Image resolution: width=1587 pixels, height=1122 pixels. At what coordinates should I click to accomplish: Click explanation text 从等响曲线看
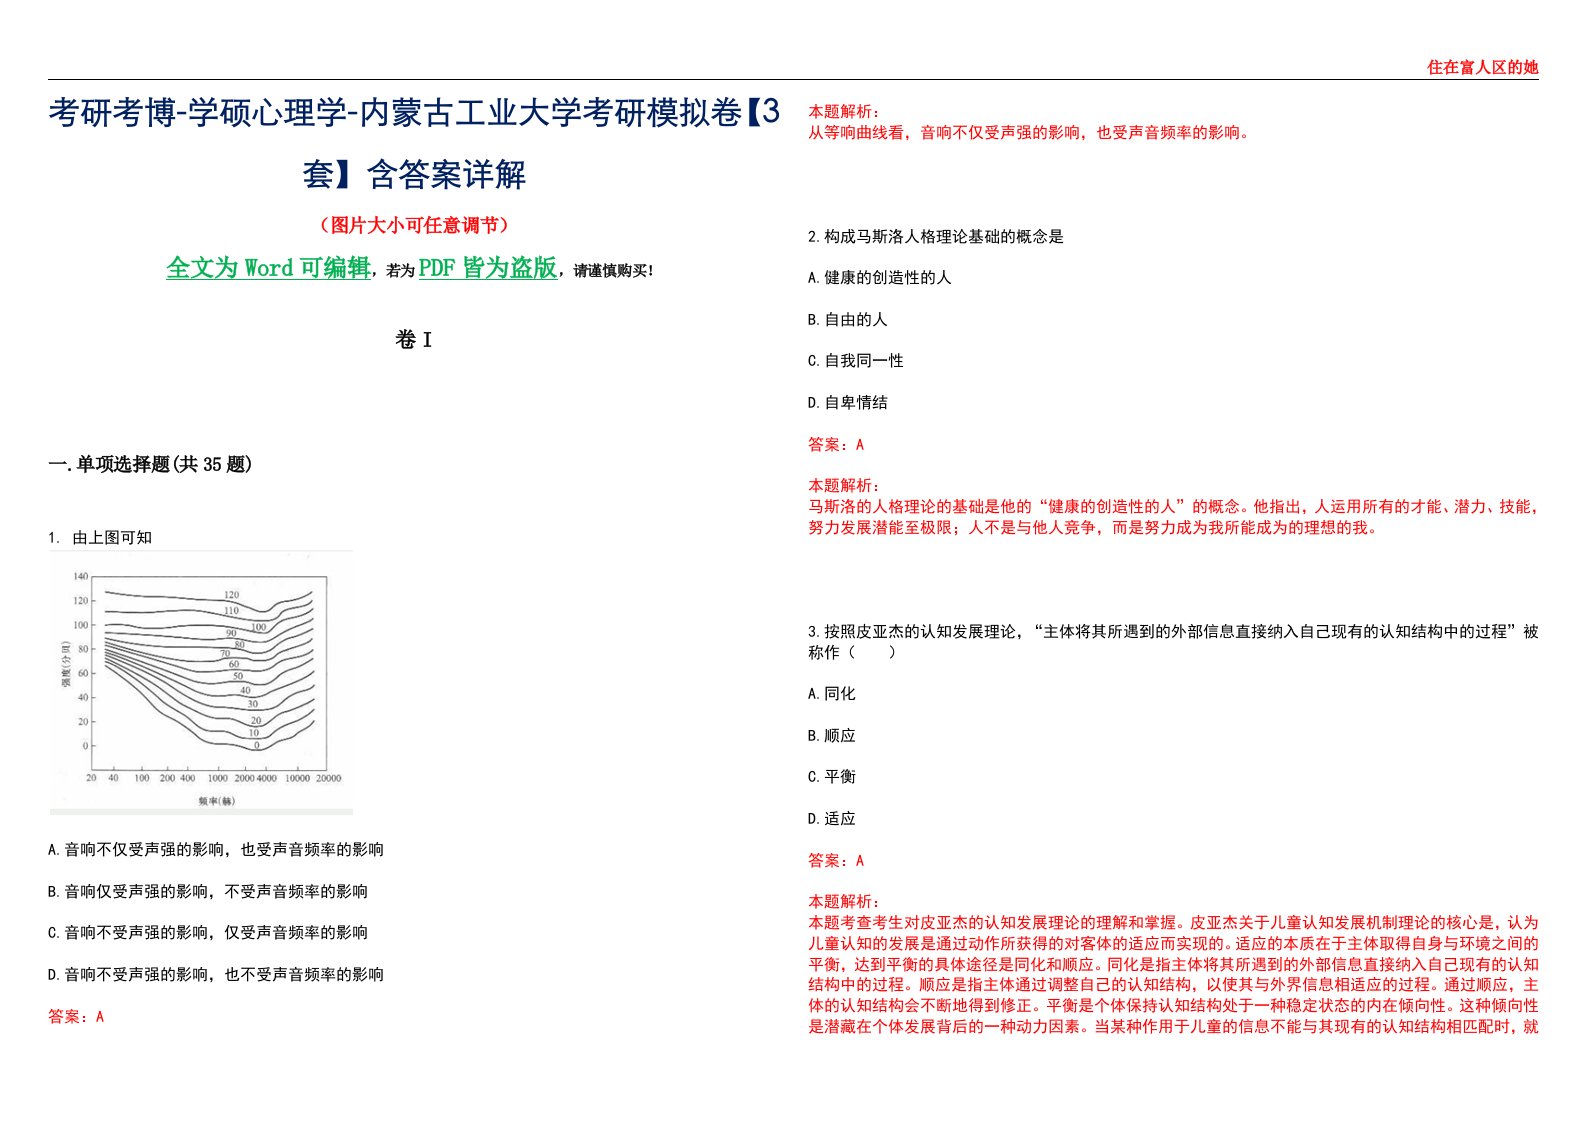pos(1030,132)
